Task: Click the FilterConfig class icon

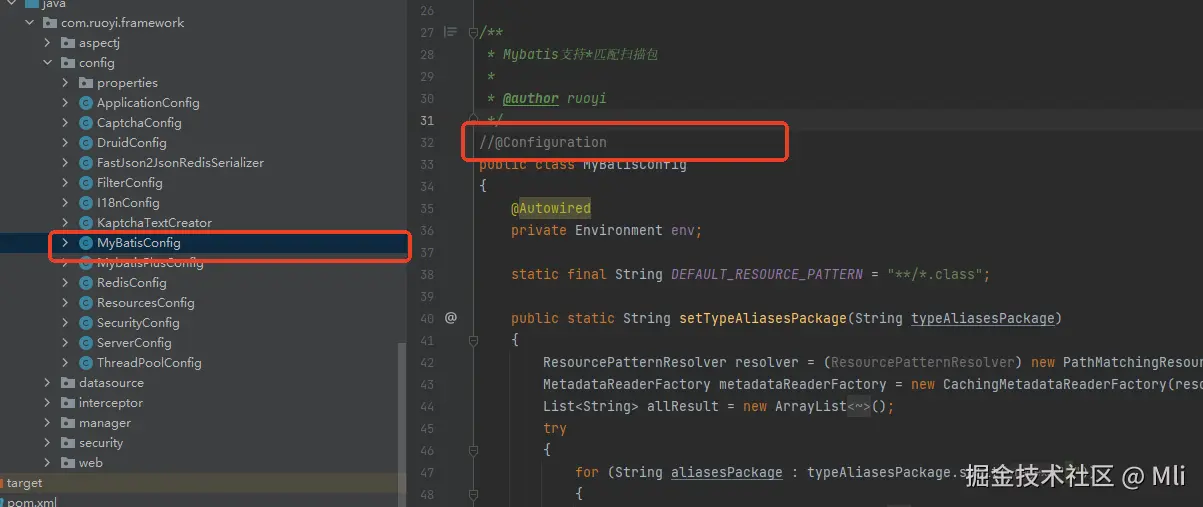Action: (86, 182)
